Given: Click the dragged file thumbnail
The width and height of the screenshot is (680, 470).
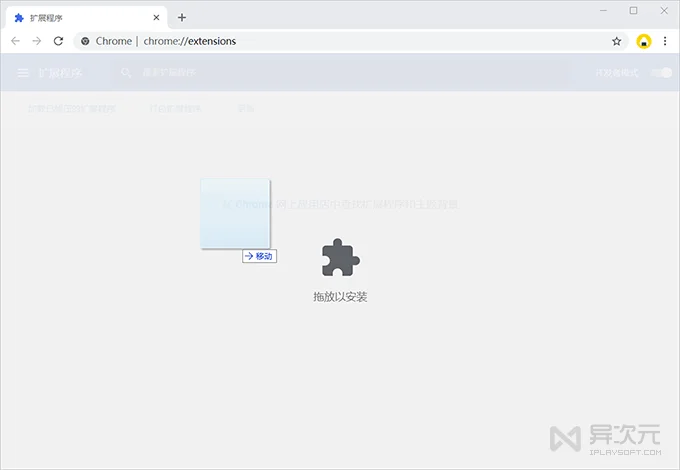Looking at the screenshot, I should click(235, 213).
